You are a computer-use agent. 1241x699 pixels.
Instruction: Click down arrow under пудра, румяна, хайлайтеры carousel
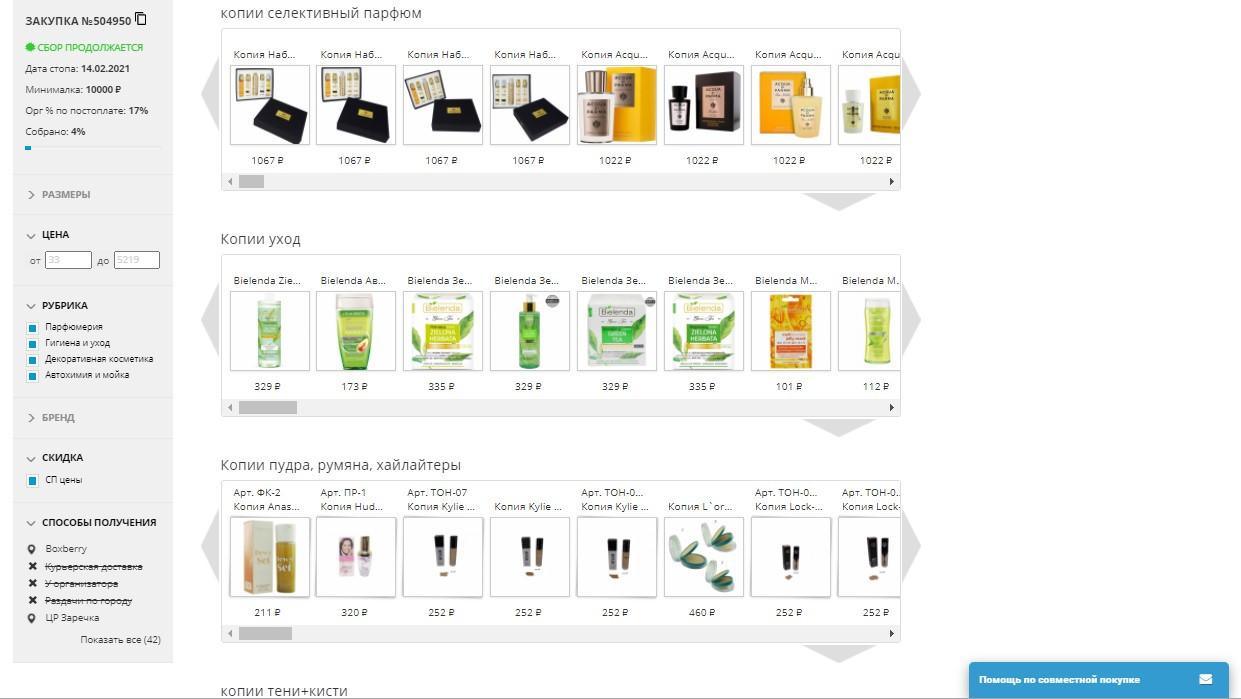click(x=839, y=653)
